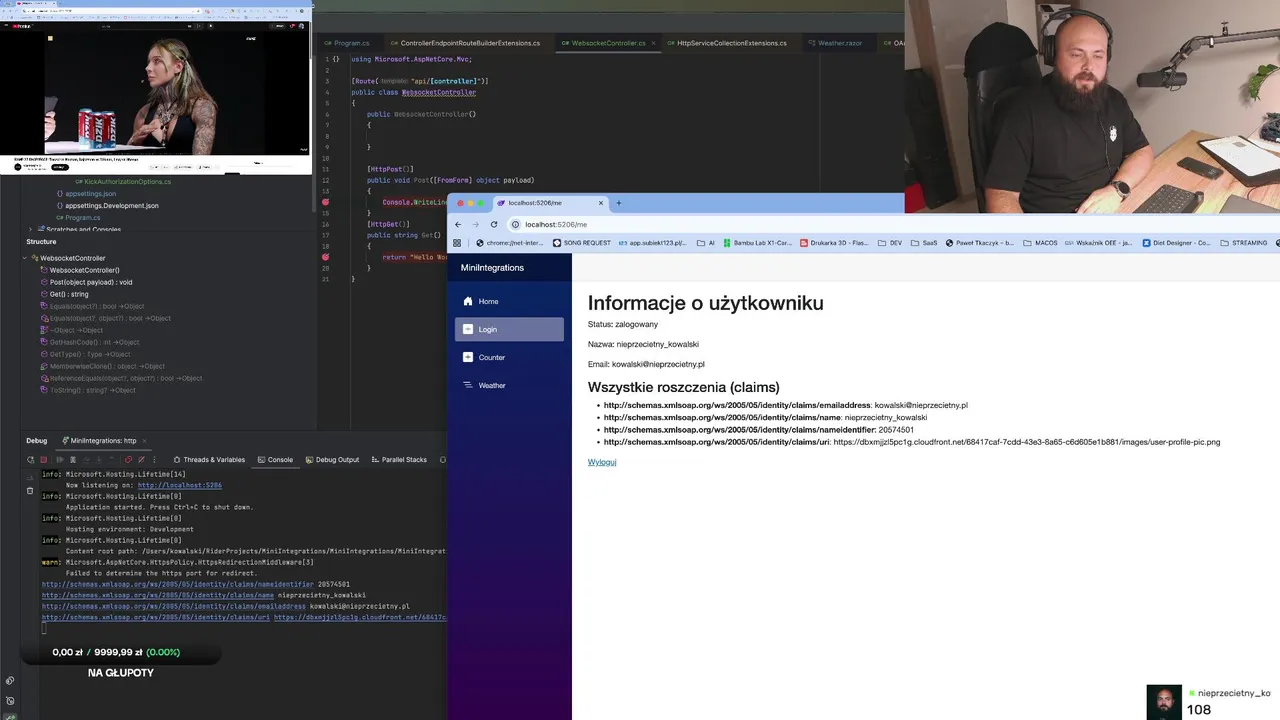Screen dimensions: 1280x720
Task: Expand Scratches and Consoles tree node
Action: tap(30, 229)
